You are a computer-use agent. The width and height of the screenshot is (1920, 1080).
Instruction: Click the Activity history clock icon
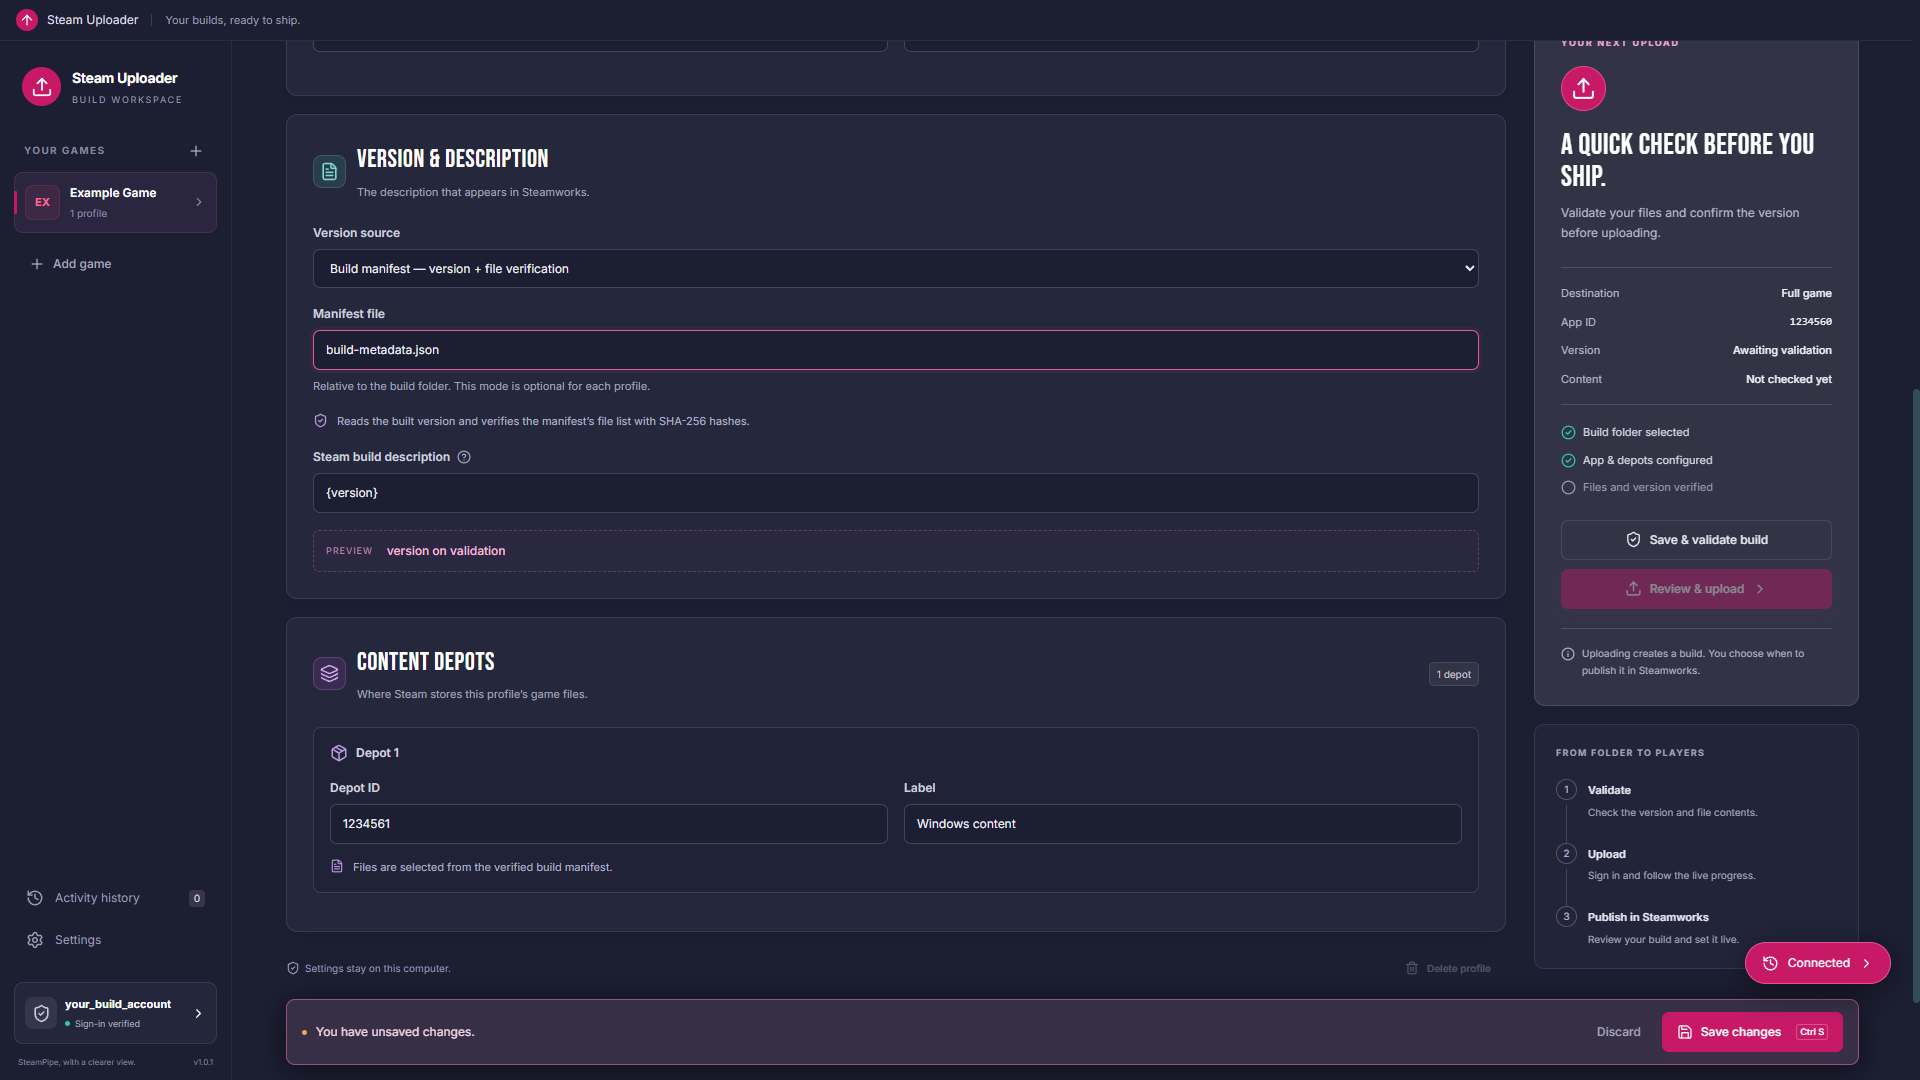[35, 898]
